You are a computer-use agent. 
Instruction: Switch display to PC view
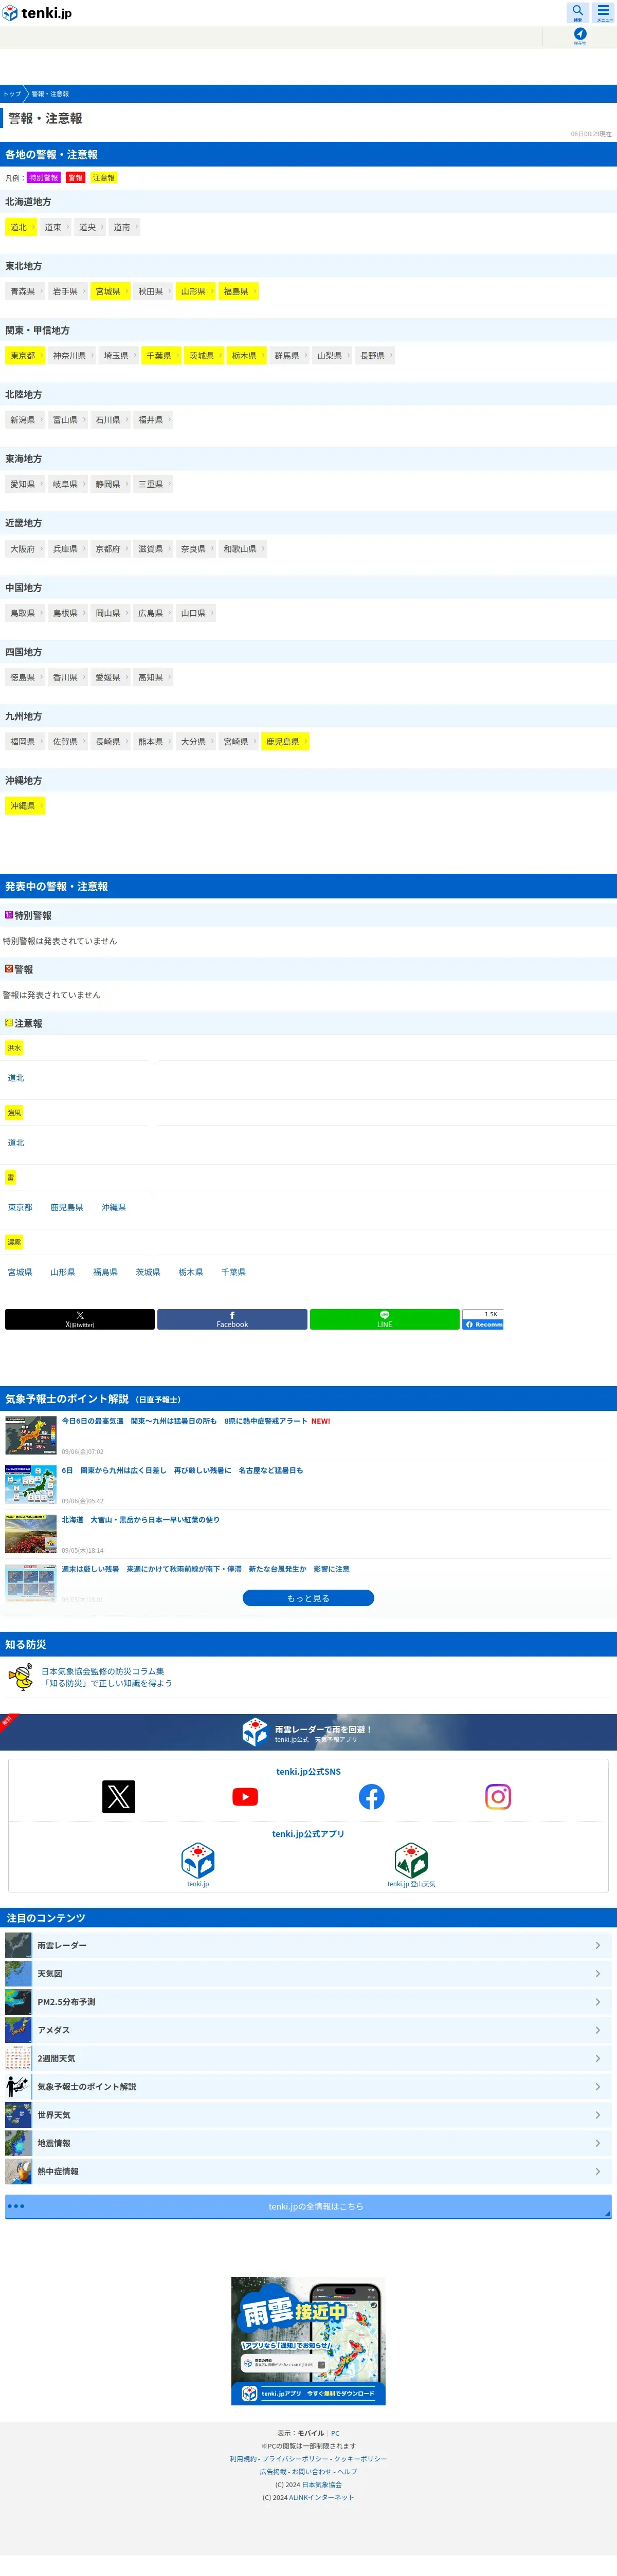click(335, 2433)
